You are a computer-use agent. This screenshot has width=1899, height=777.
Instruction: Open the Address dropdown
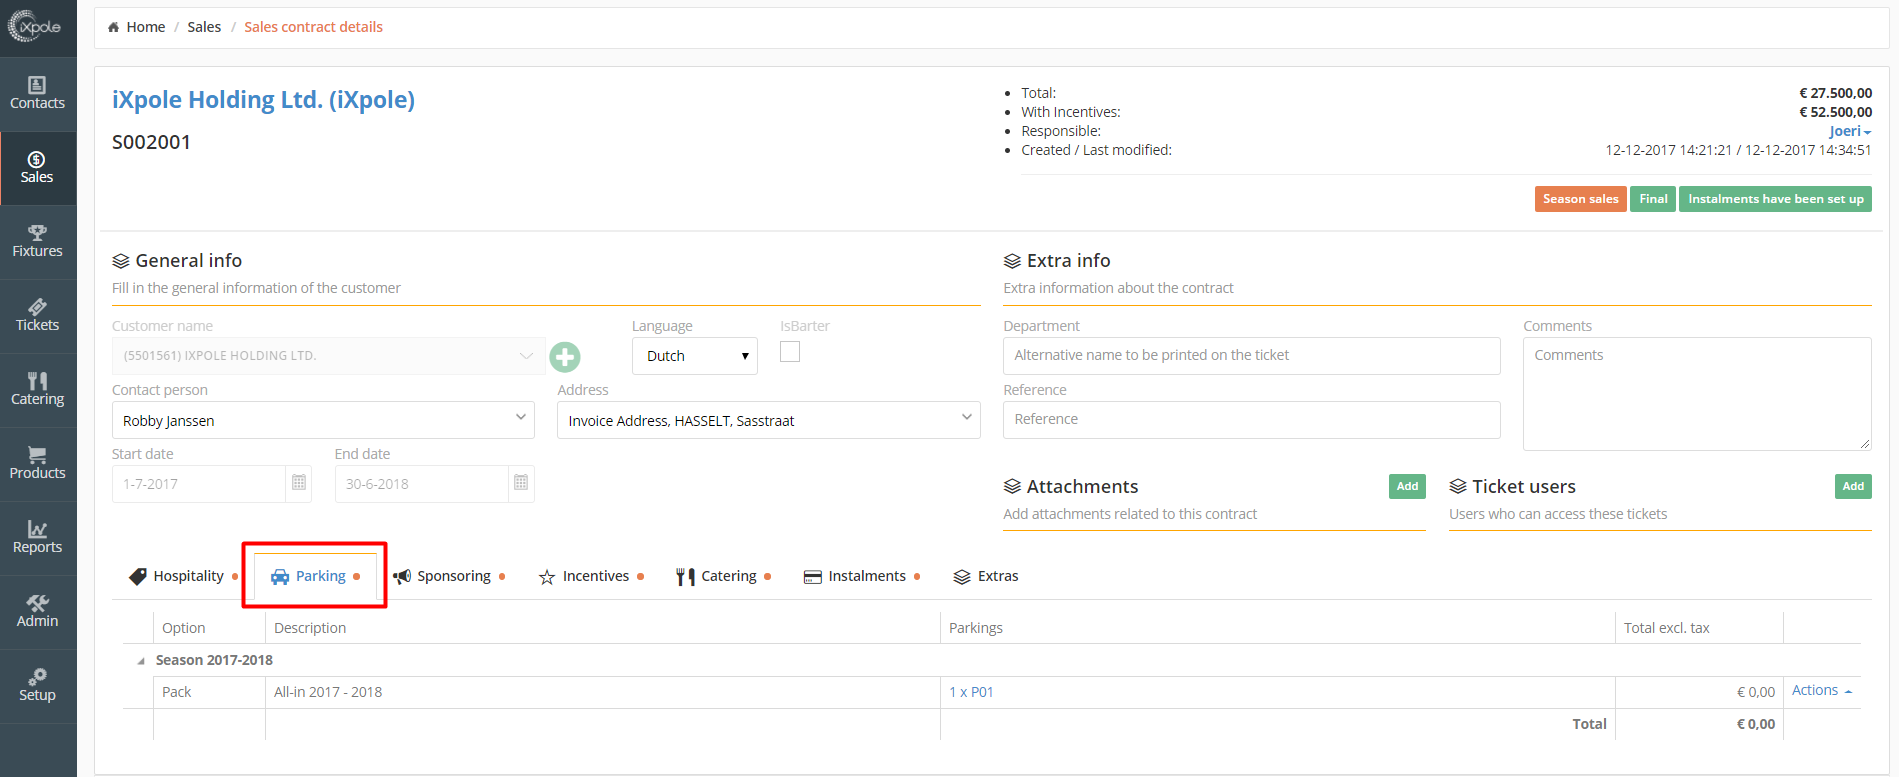(769, 420)
